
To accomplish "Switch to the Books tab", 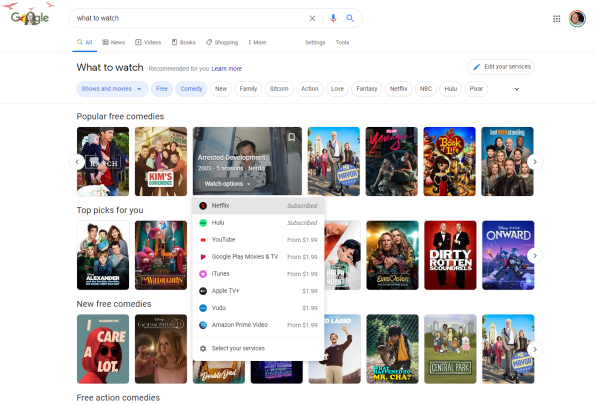I will point(184,43).
